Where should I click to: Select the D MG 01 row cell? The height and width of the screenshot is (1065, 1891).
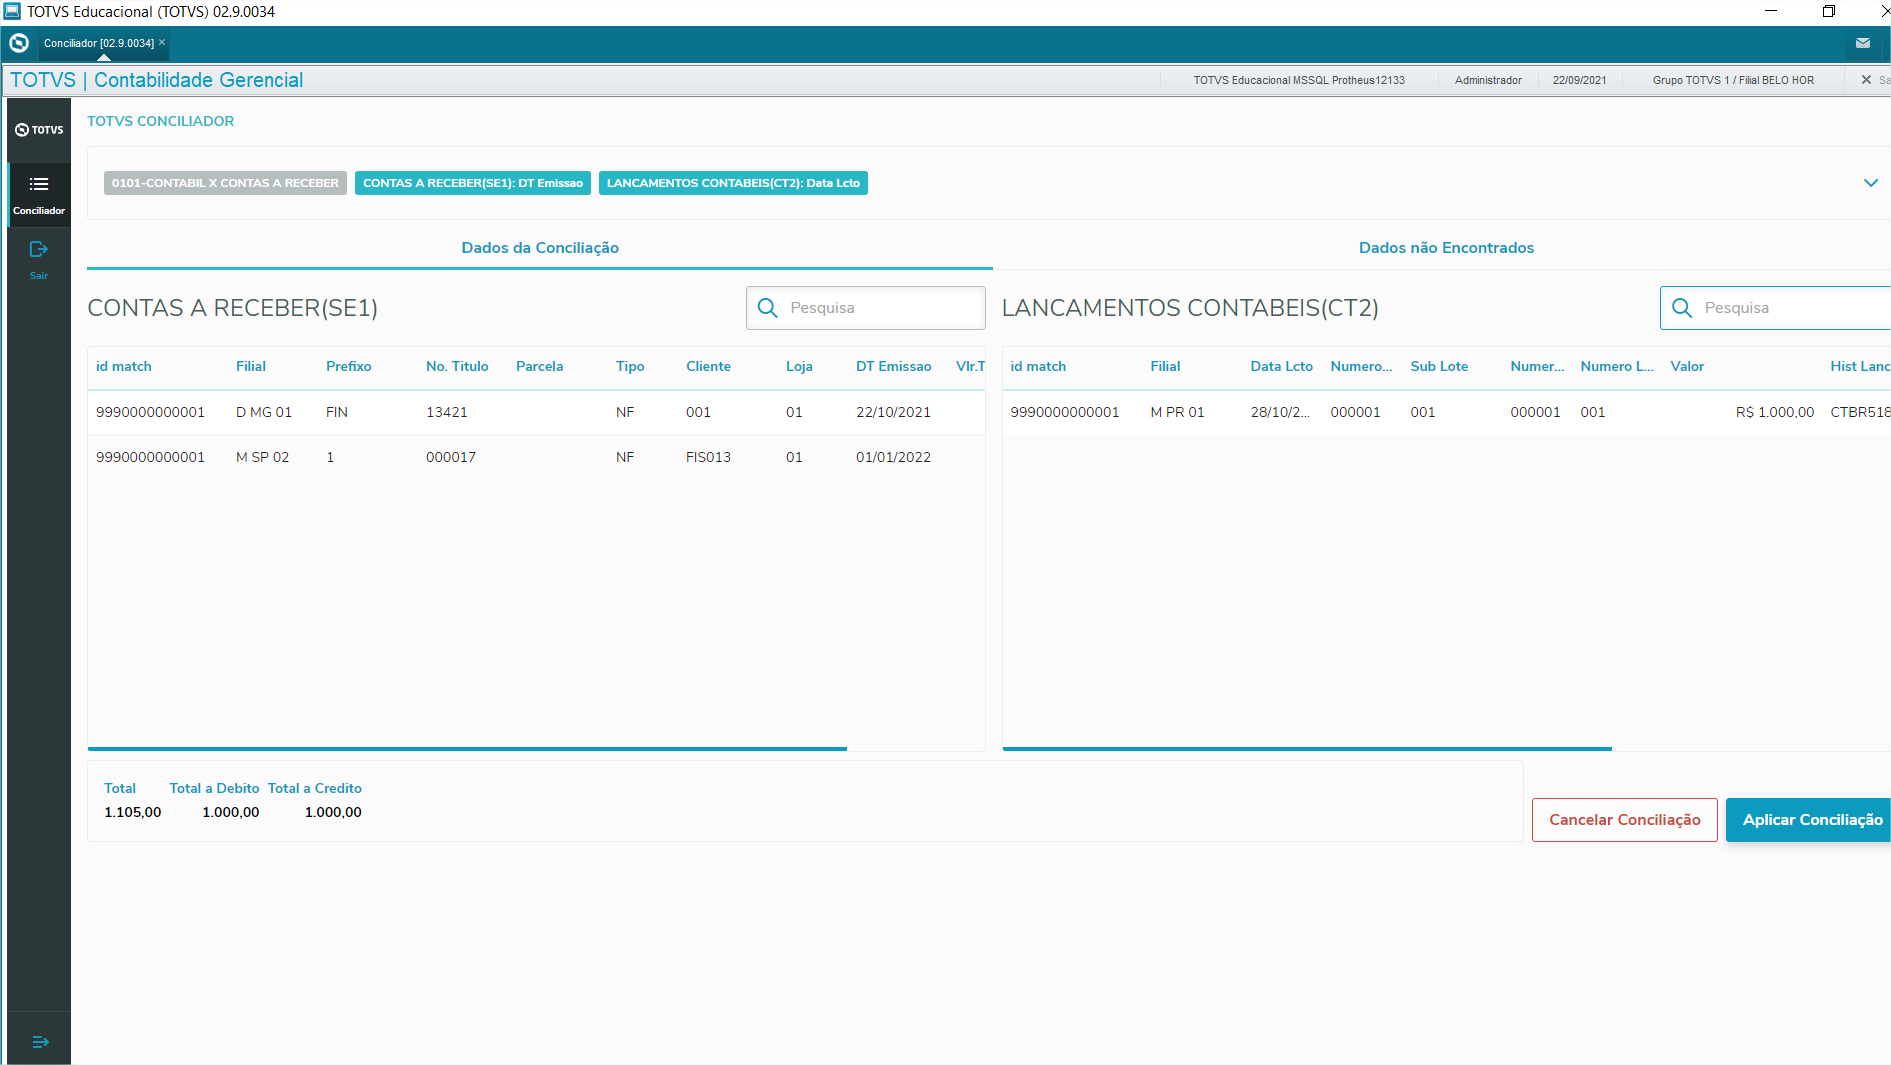(264, 412)
